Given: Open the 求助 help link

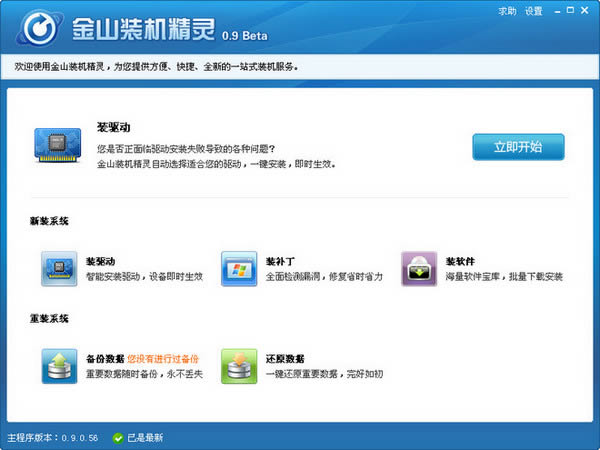Looking at the screenshot, I should point(507,11).
